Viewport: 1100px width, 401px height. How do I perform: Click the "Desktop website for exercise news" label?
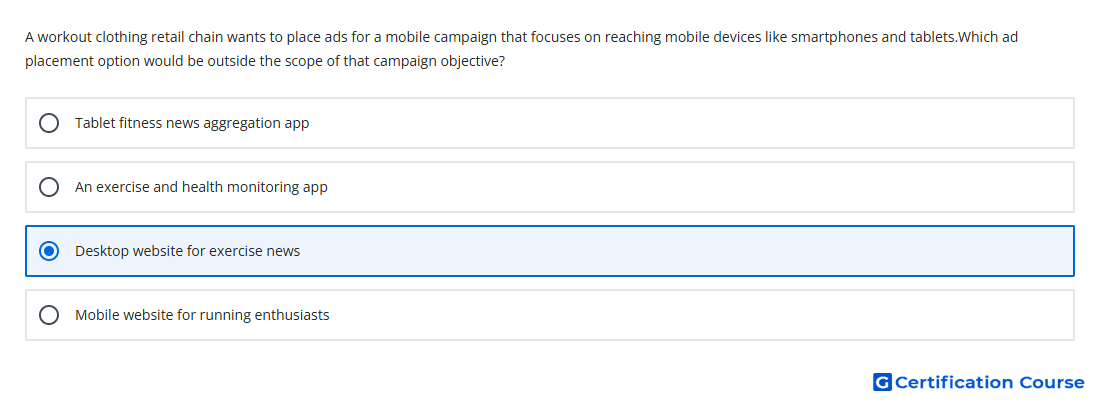[x=187, y=251]
